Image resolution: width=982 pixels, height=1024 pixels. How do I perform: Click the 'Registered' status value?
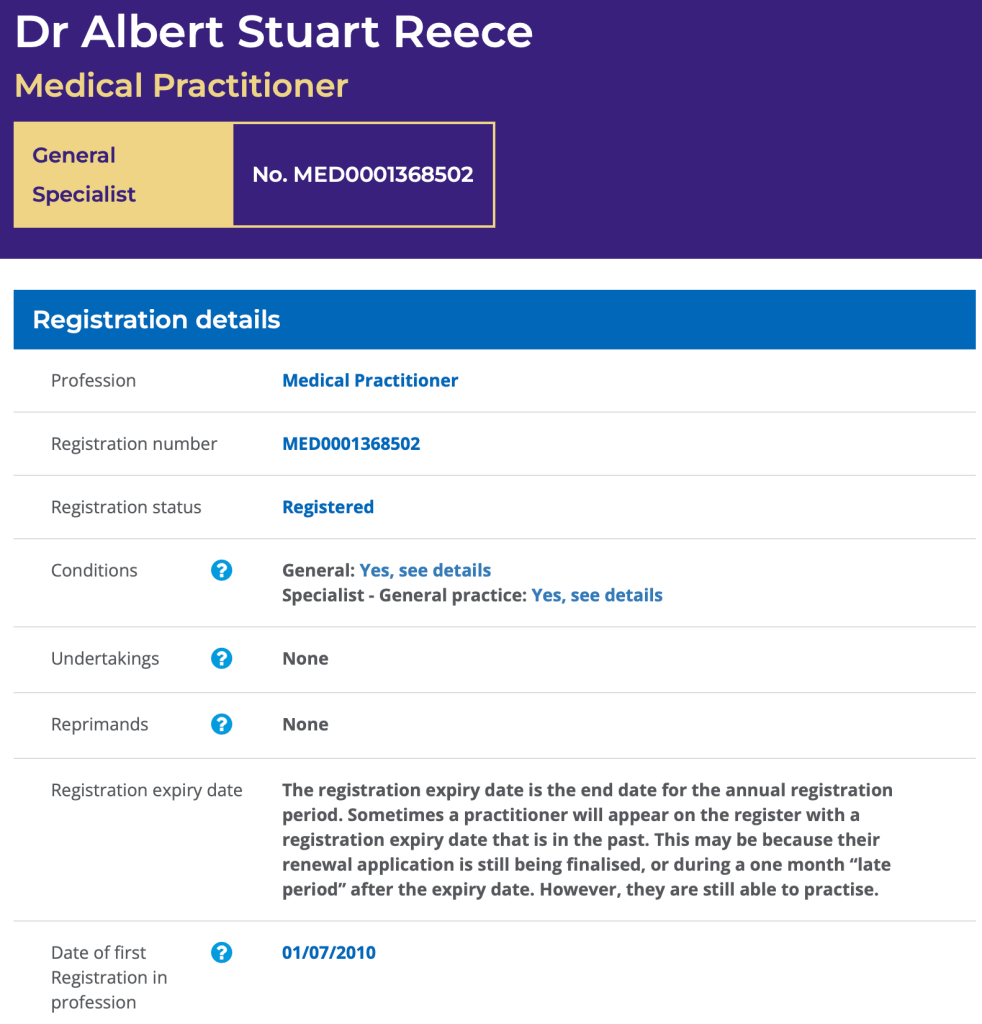(328, 508)
